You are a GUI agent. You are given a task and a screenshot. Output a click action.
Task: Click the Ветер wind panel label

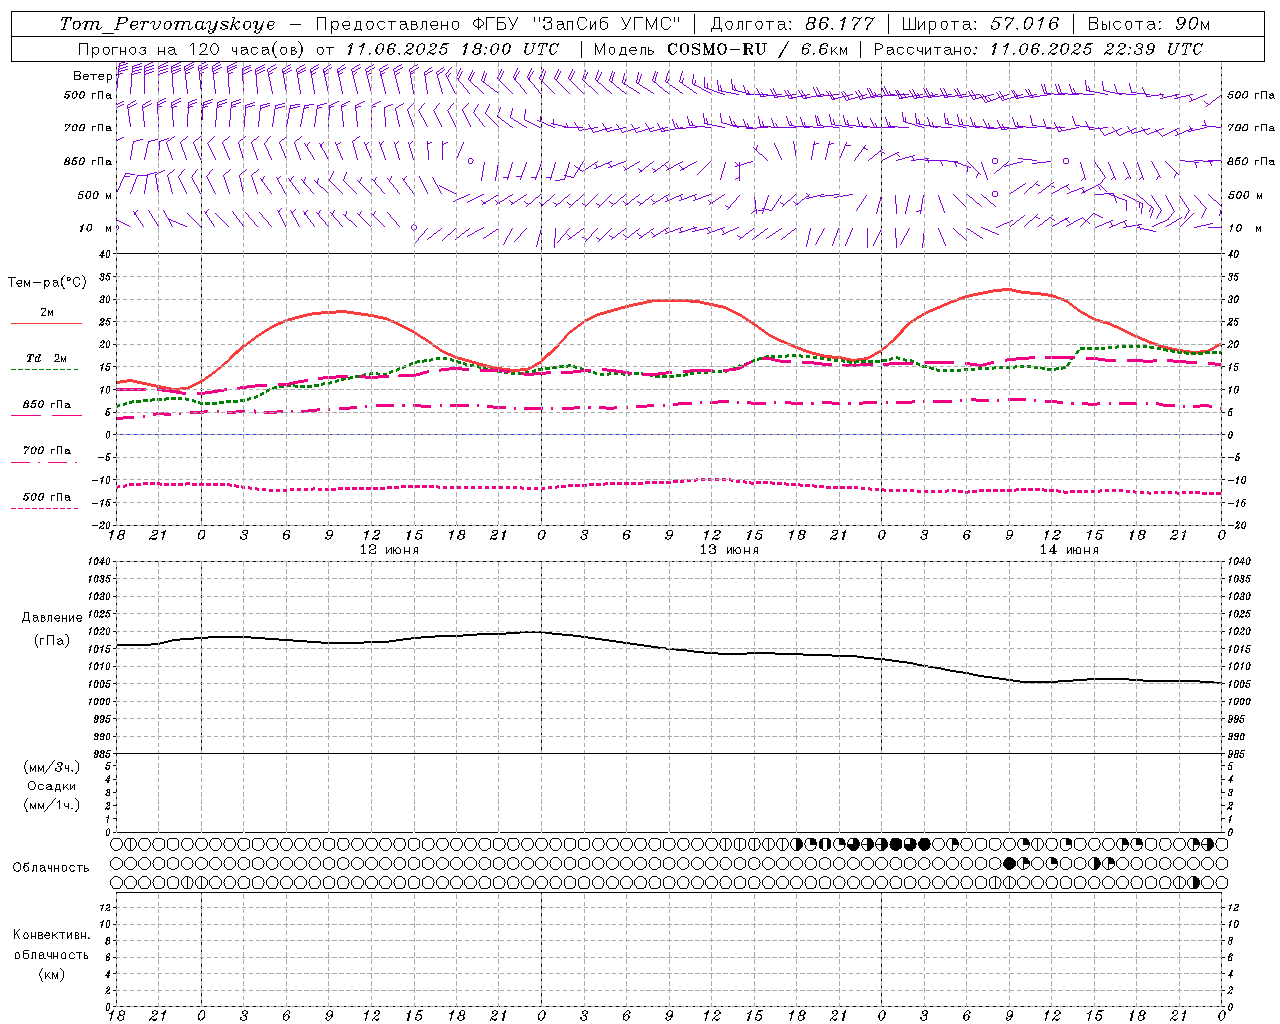click(x=92, y=76)
